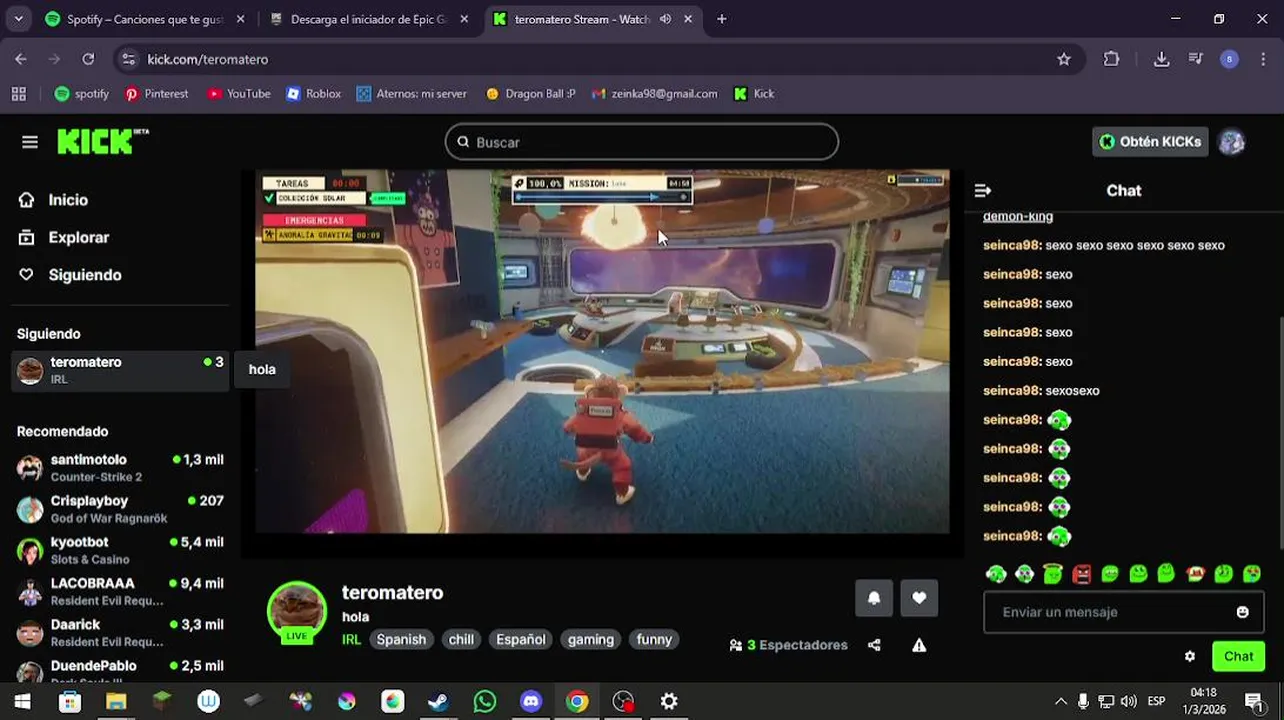Switch to the Epic Games launcher download tab
Viewport: 1284px width, 720px height.
tap(368, 19)
